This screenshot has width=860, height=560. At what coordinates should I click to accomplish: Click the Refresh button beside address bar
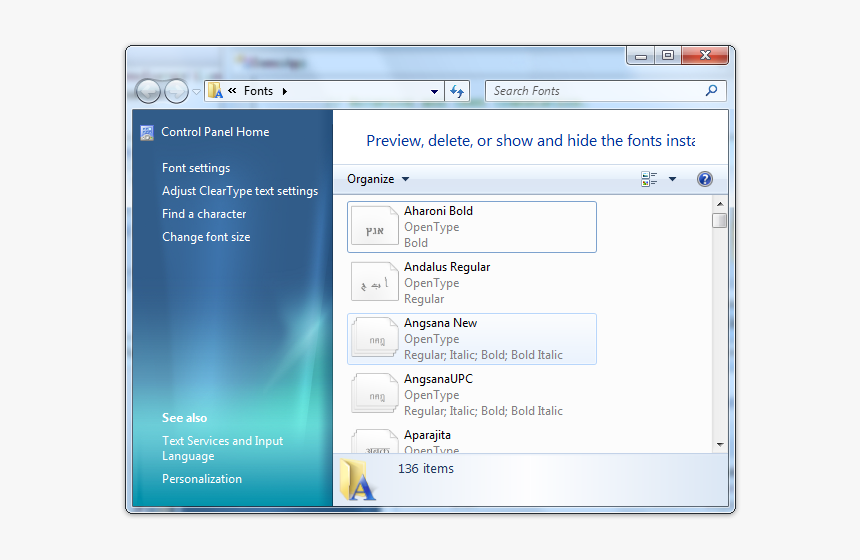(x=457, y=91)
